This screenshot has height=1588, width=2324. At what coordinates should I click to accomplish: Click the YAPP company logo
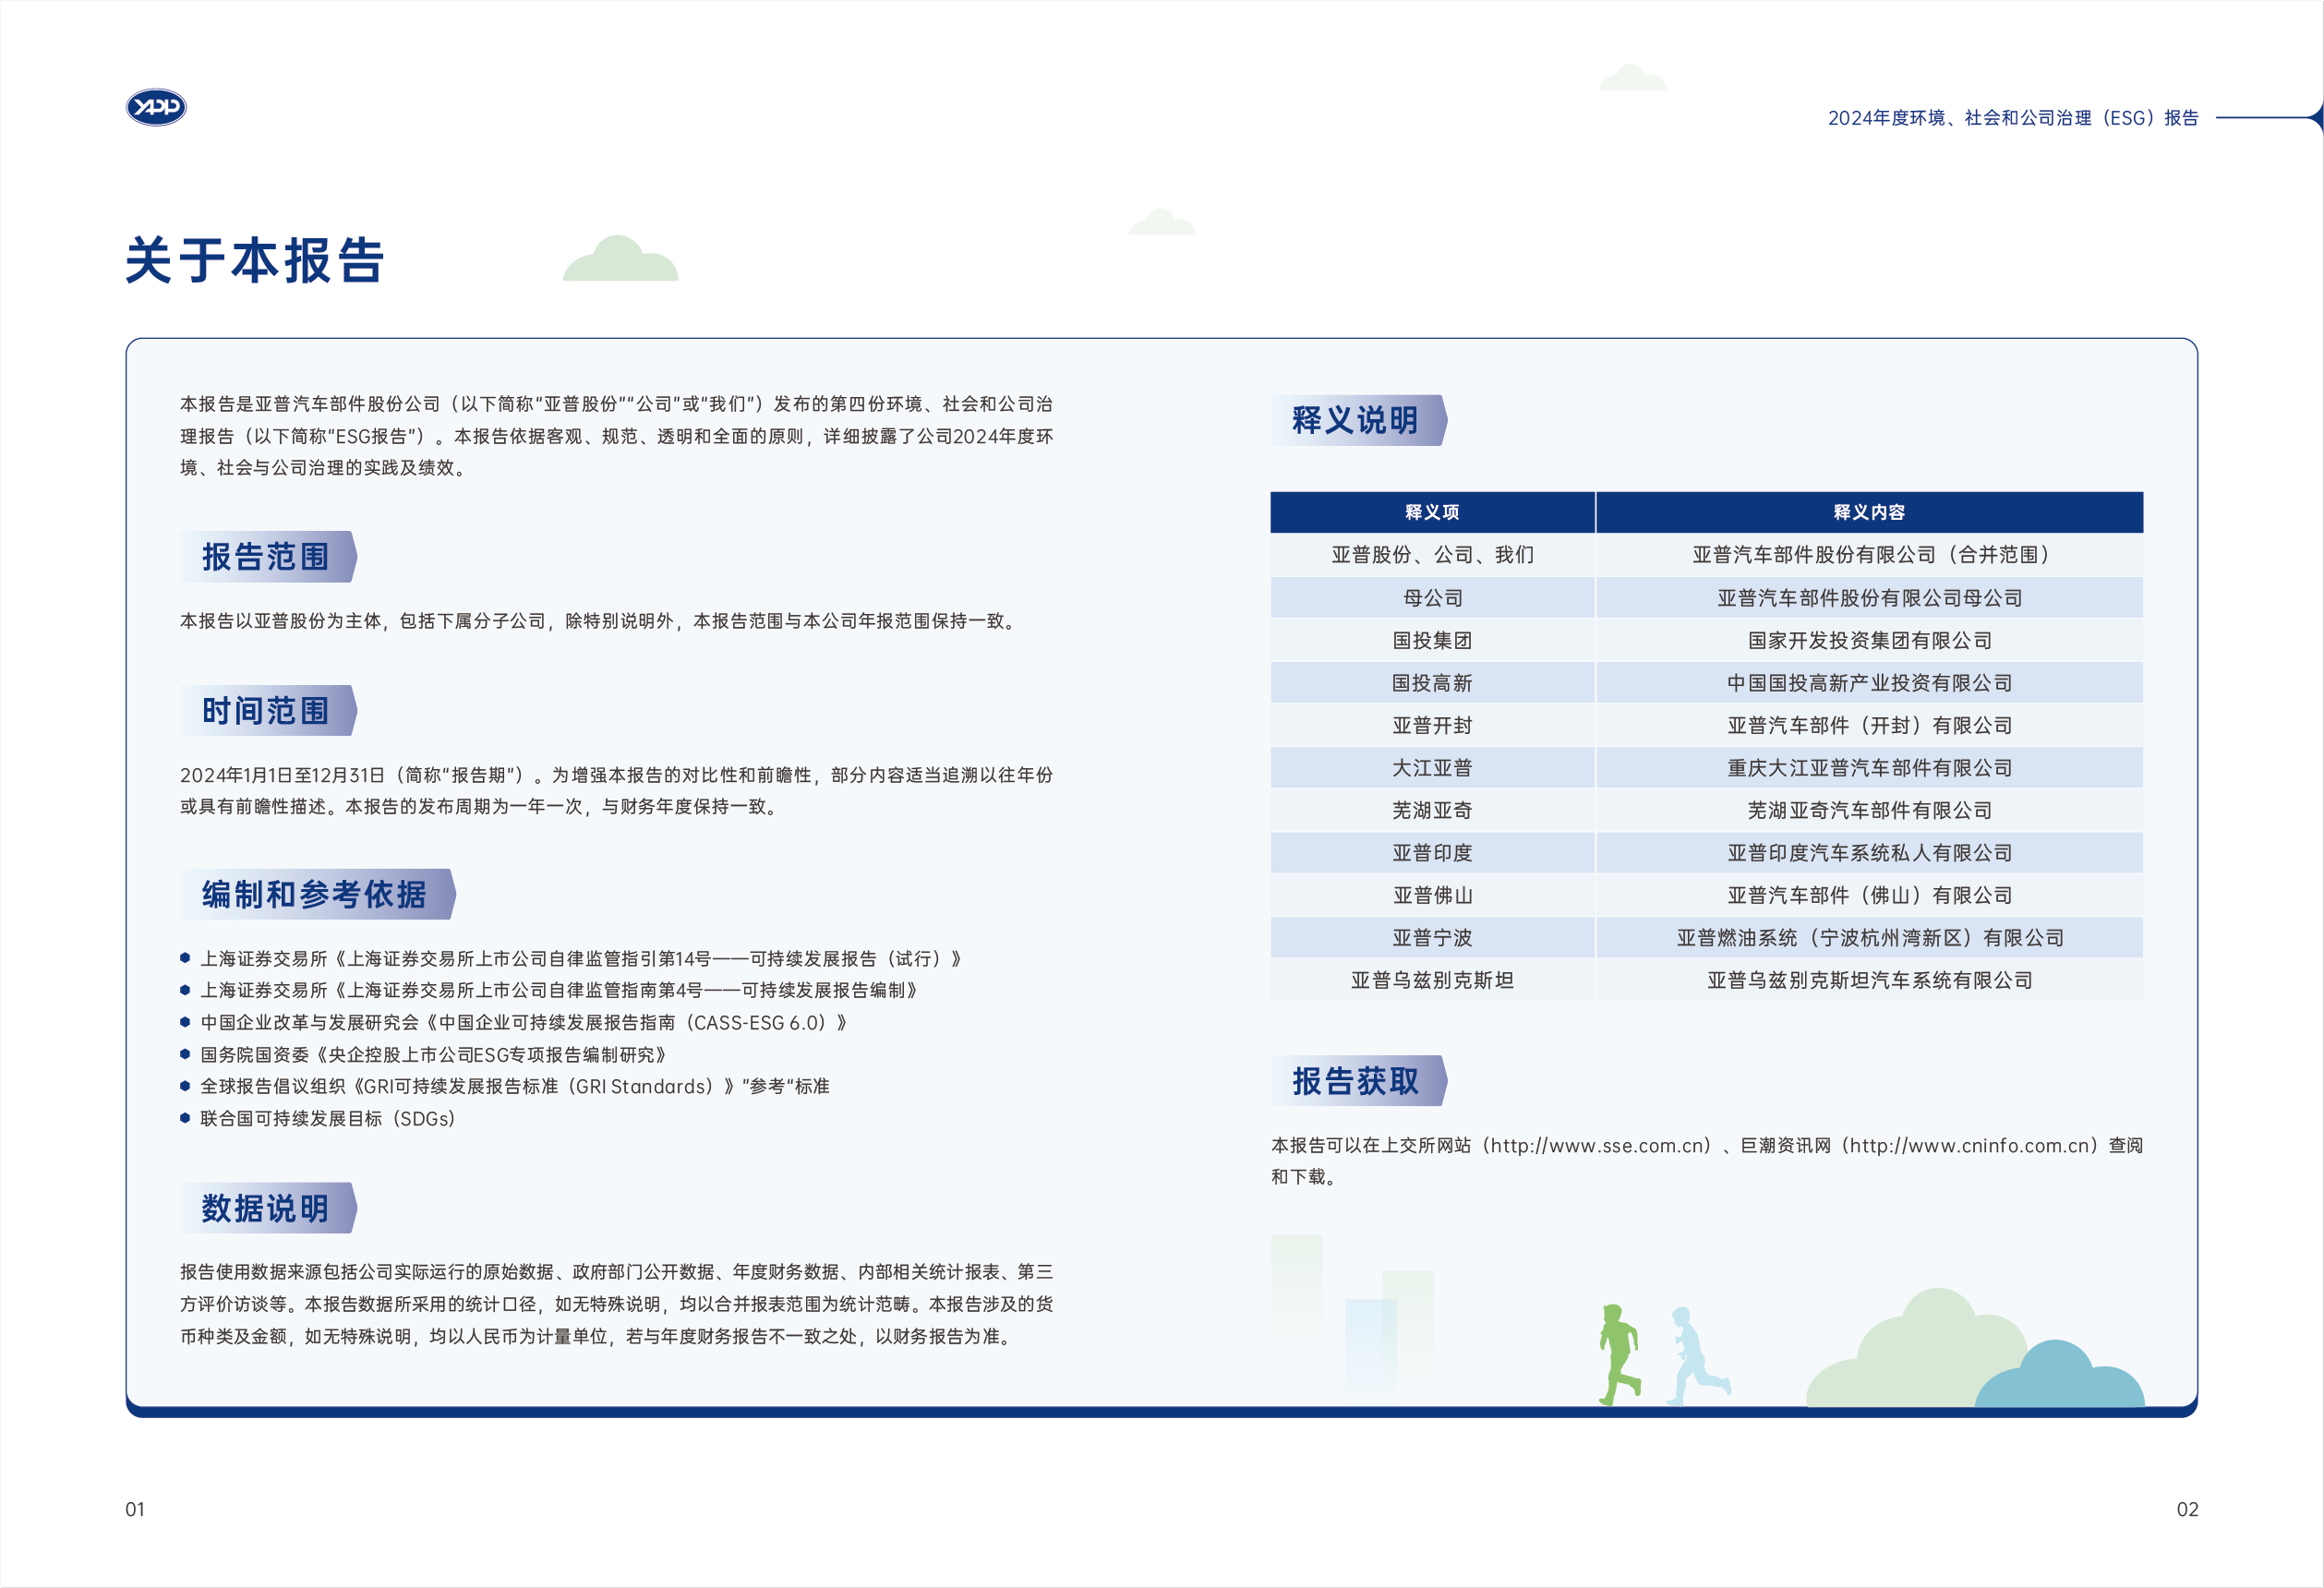click(x=156, y=107)
